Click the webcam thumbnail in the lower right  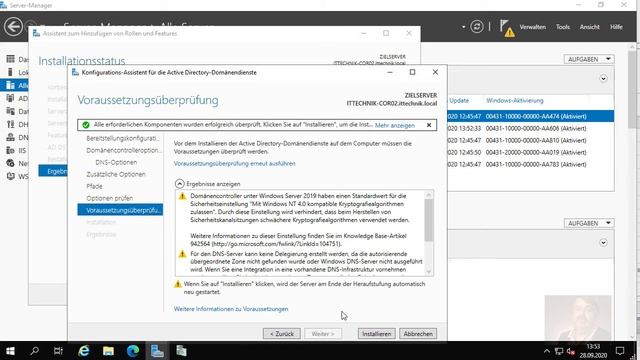point(578,318)
